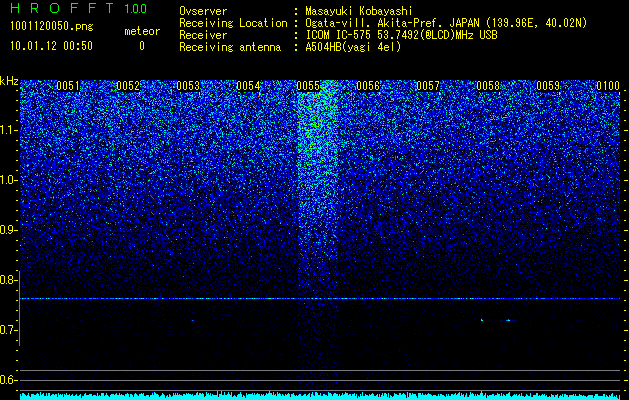The height and width of the screenshot is (400, 629).
Task: Click the 0052 time marker
Action: point(128,86)
